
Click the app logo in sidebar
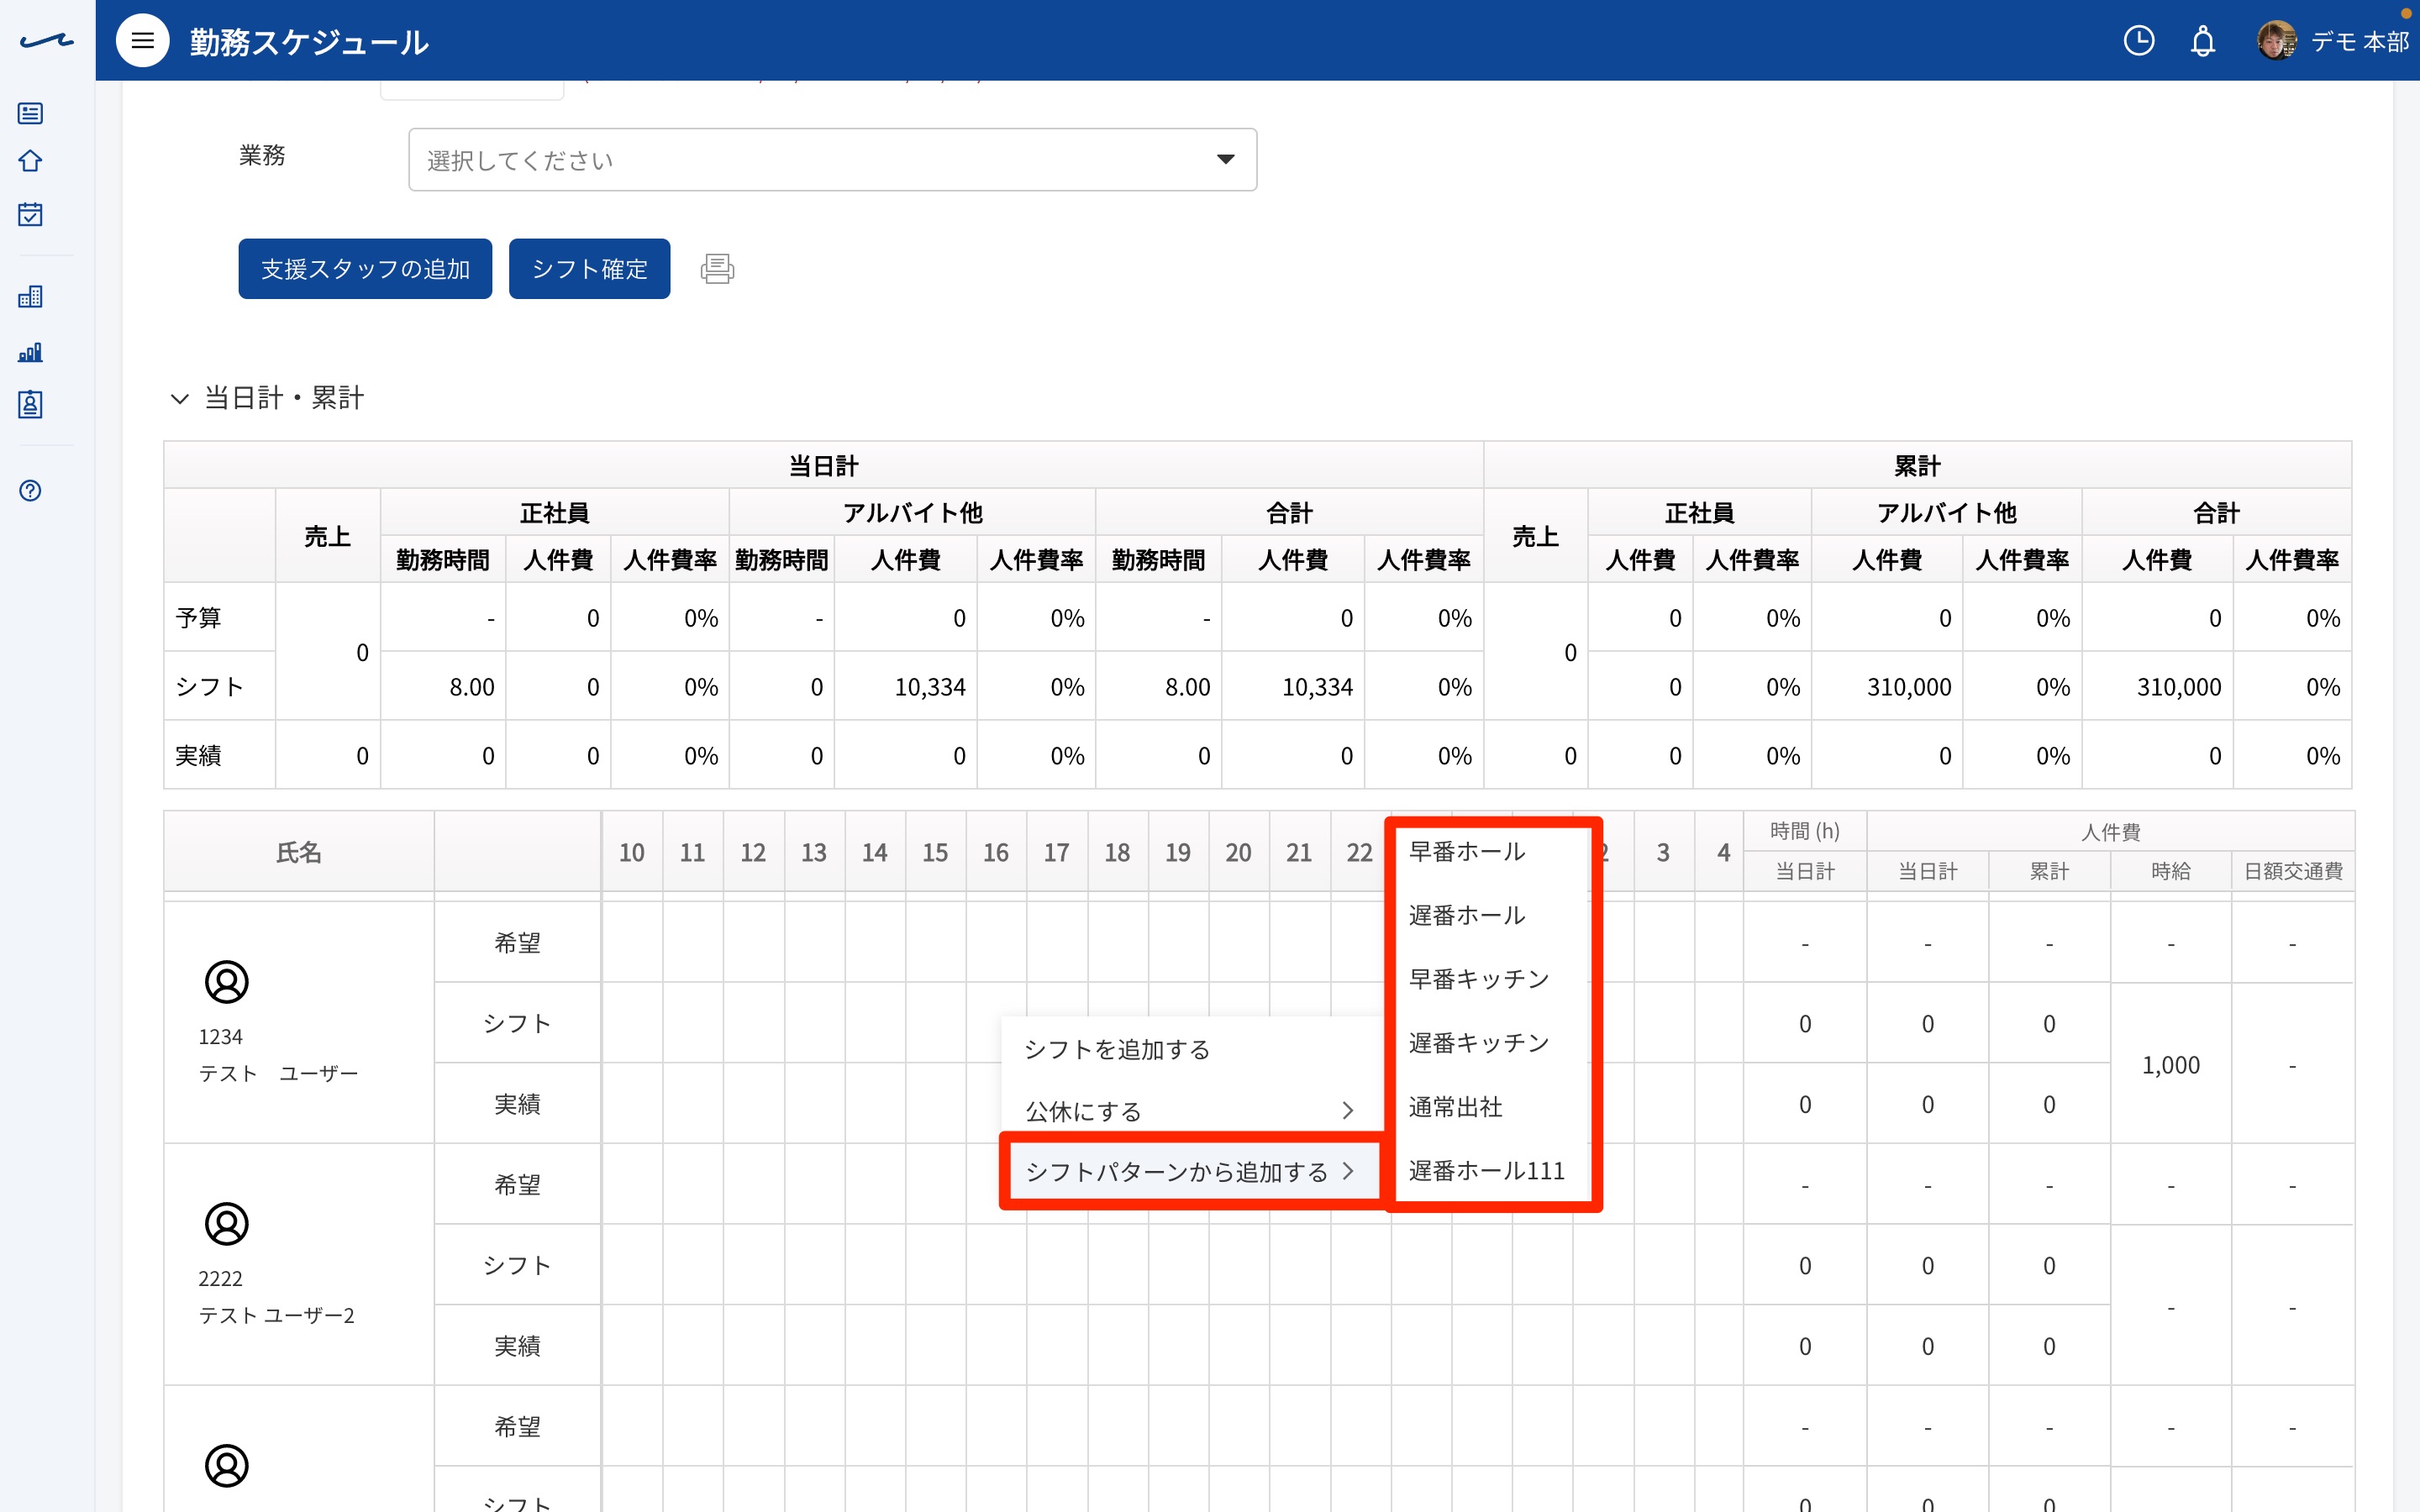(x=46, y=41)
